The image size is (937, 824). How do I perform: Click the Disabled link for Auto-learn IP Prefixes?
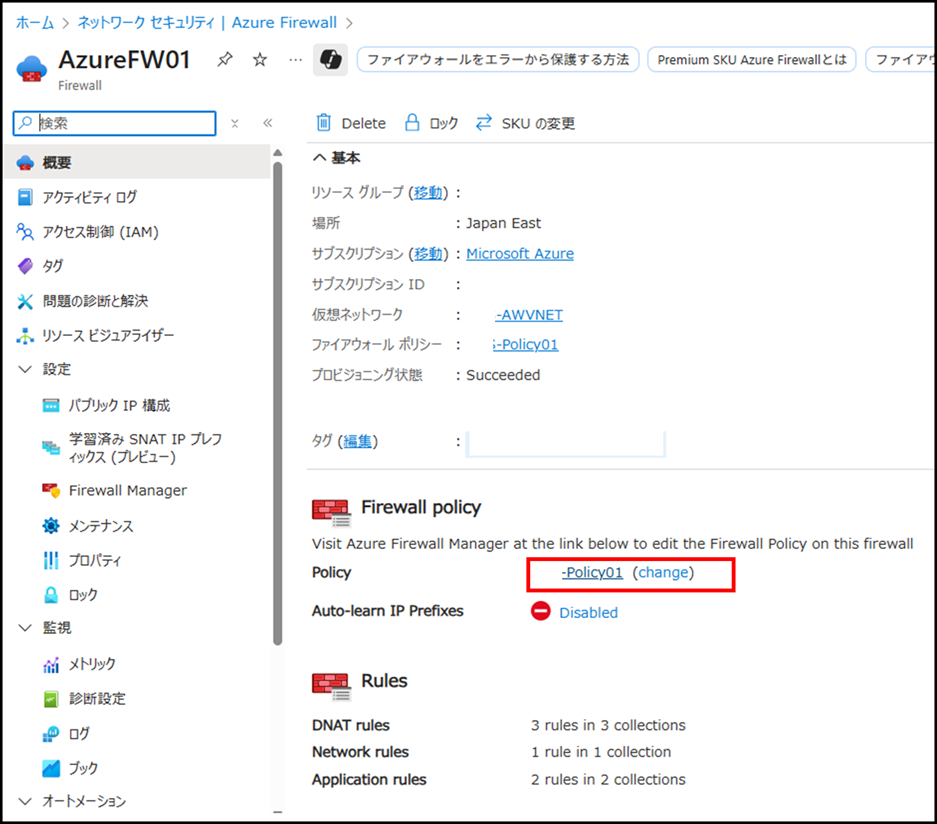coord(589,612)
